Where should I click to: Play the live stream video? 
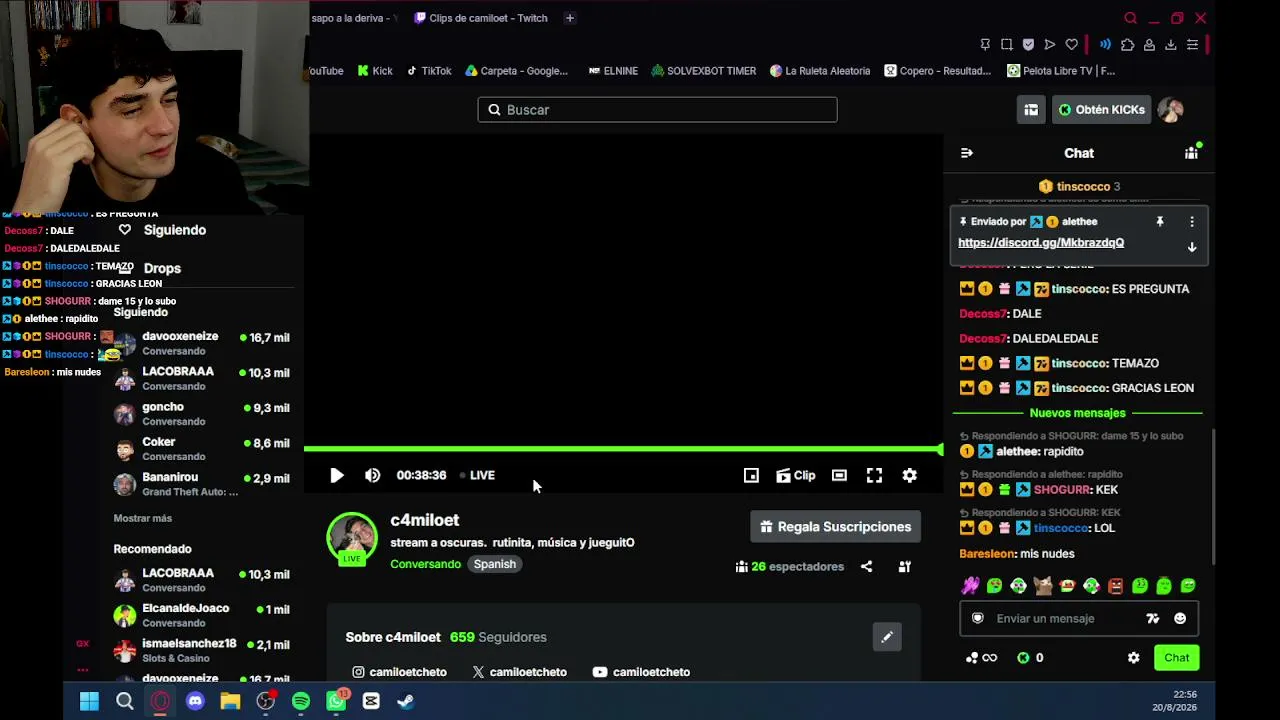[337, 476]
